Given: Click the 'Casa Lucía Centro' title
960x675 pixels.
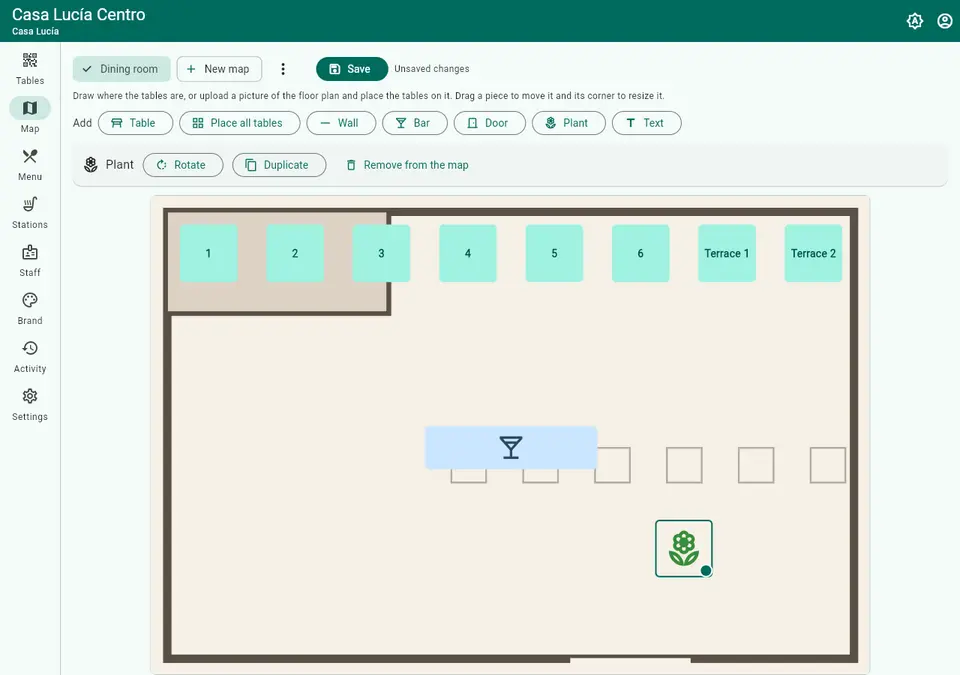Looking at the screenshot, I should (78, 15).
